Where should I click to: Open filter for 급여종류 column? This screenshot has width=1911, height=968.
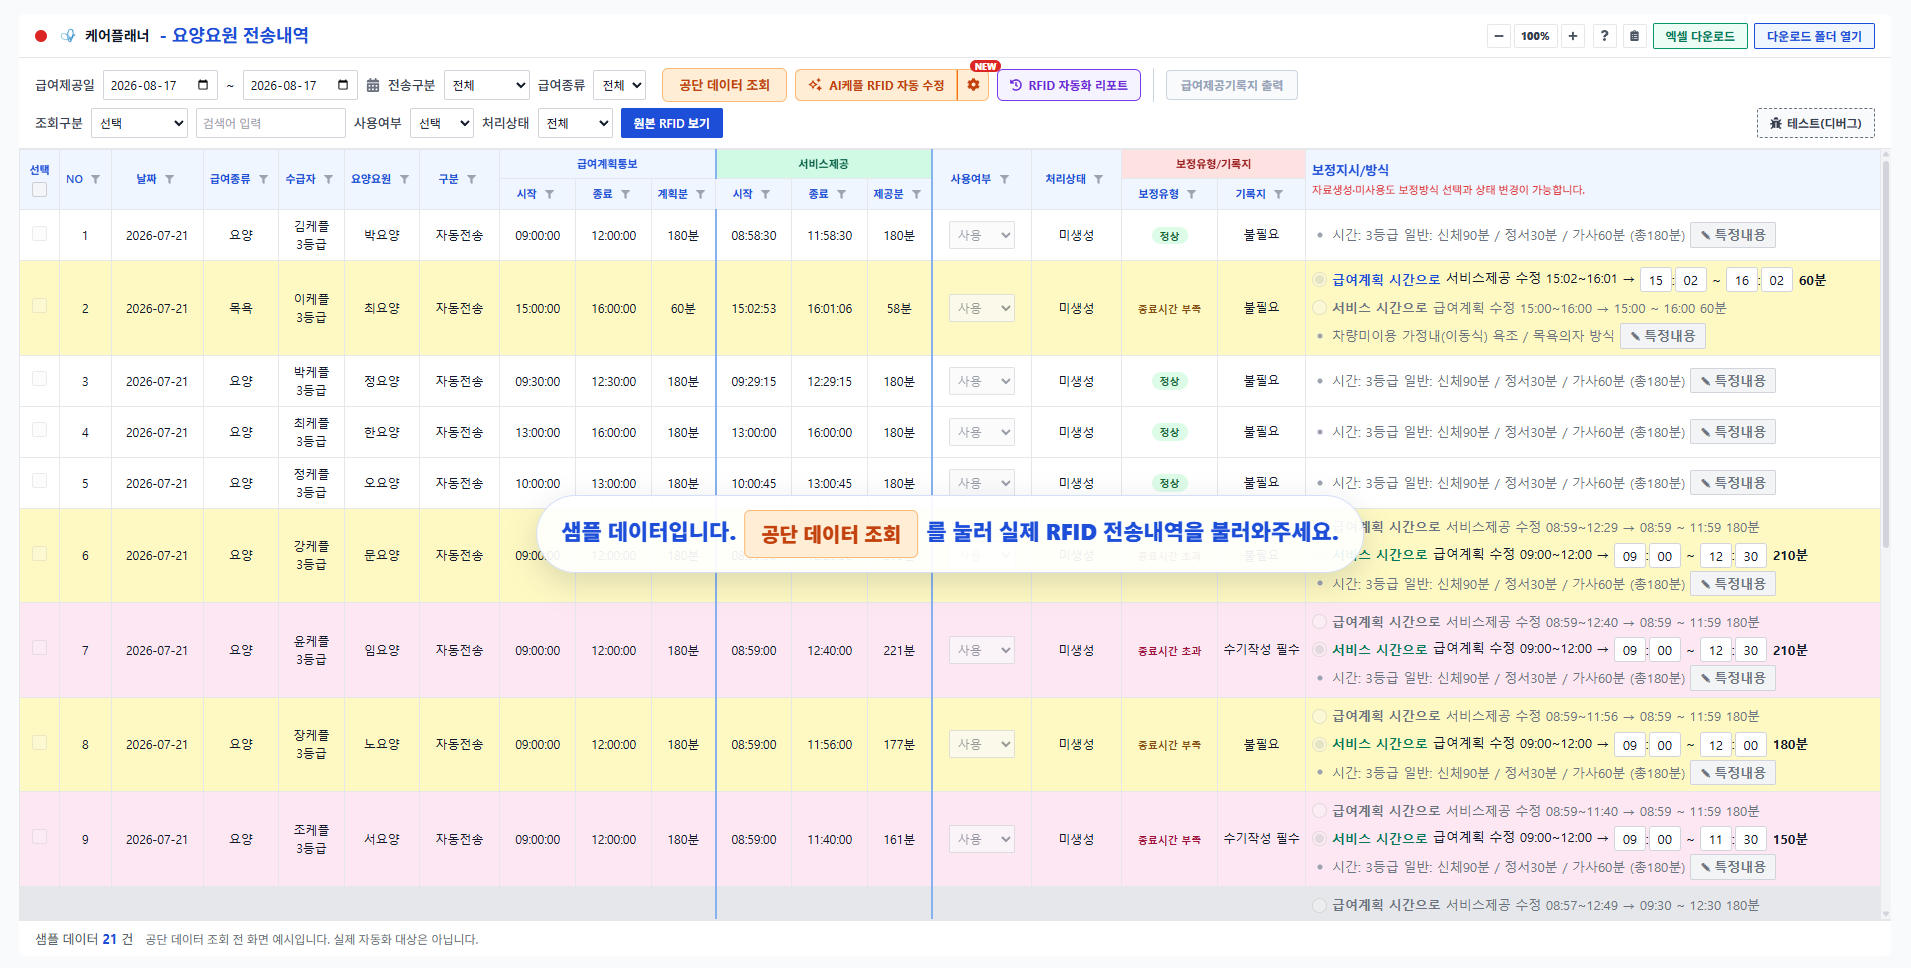(264, 179)
